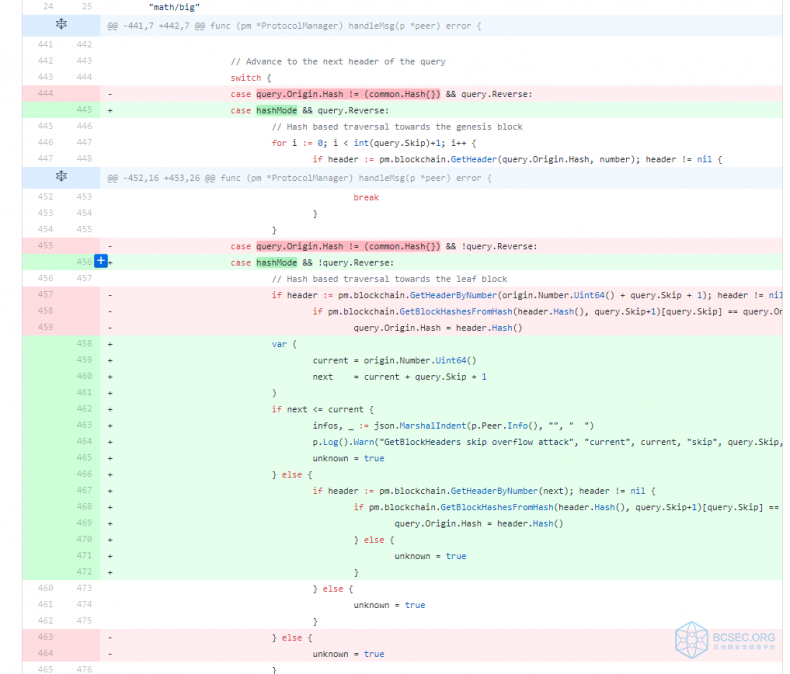Click removed line 'case query.Origin.Hash != (common.Hash{}) && query.Reverse:'
Viewport: 790px width, 674px height.
pyautogui.click(x=381, y=94)
